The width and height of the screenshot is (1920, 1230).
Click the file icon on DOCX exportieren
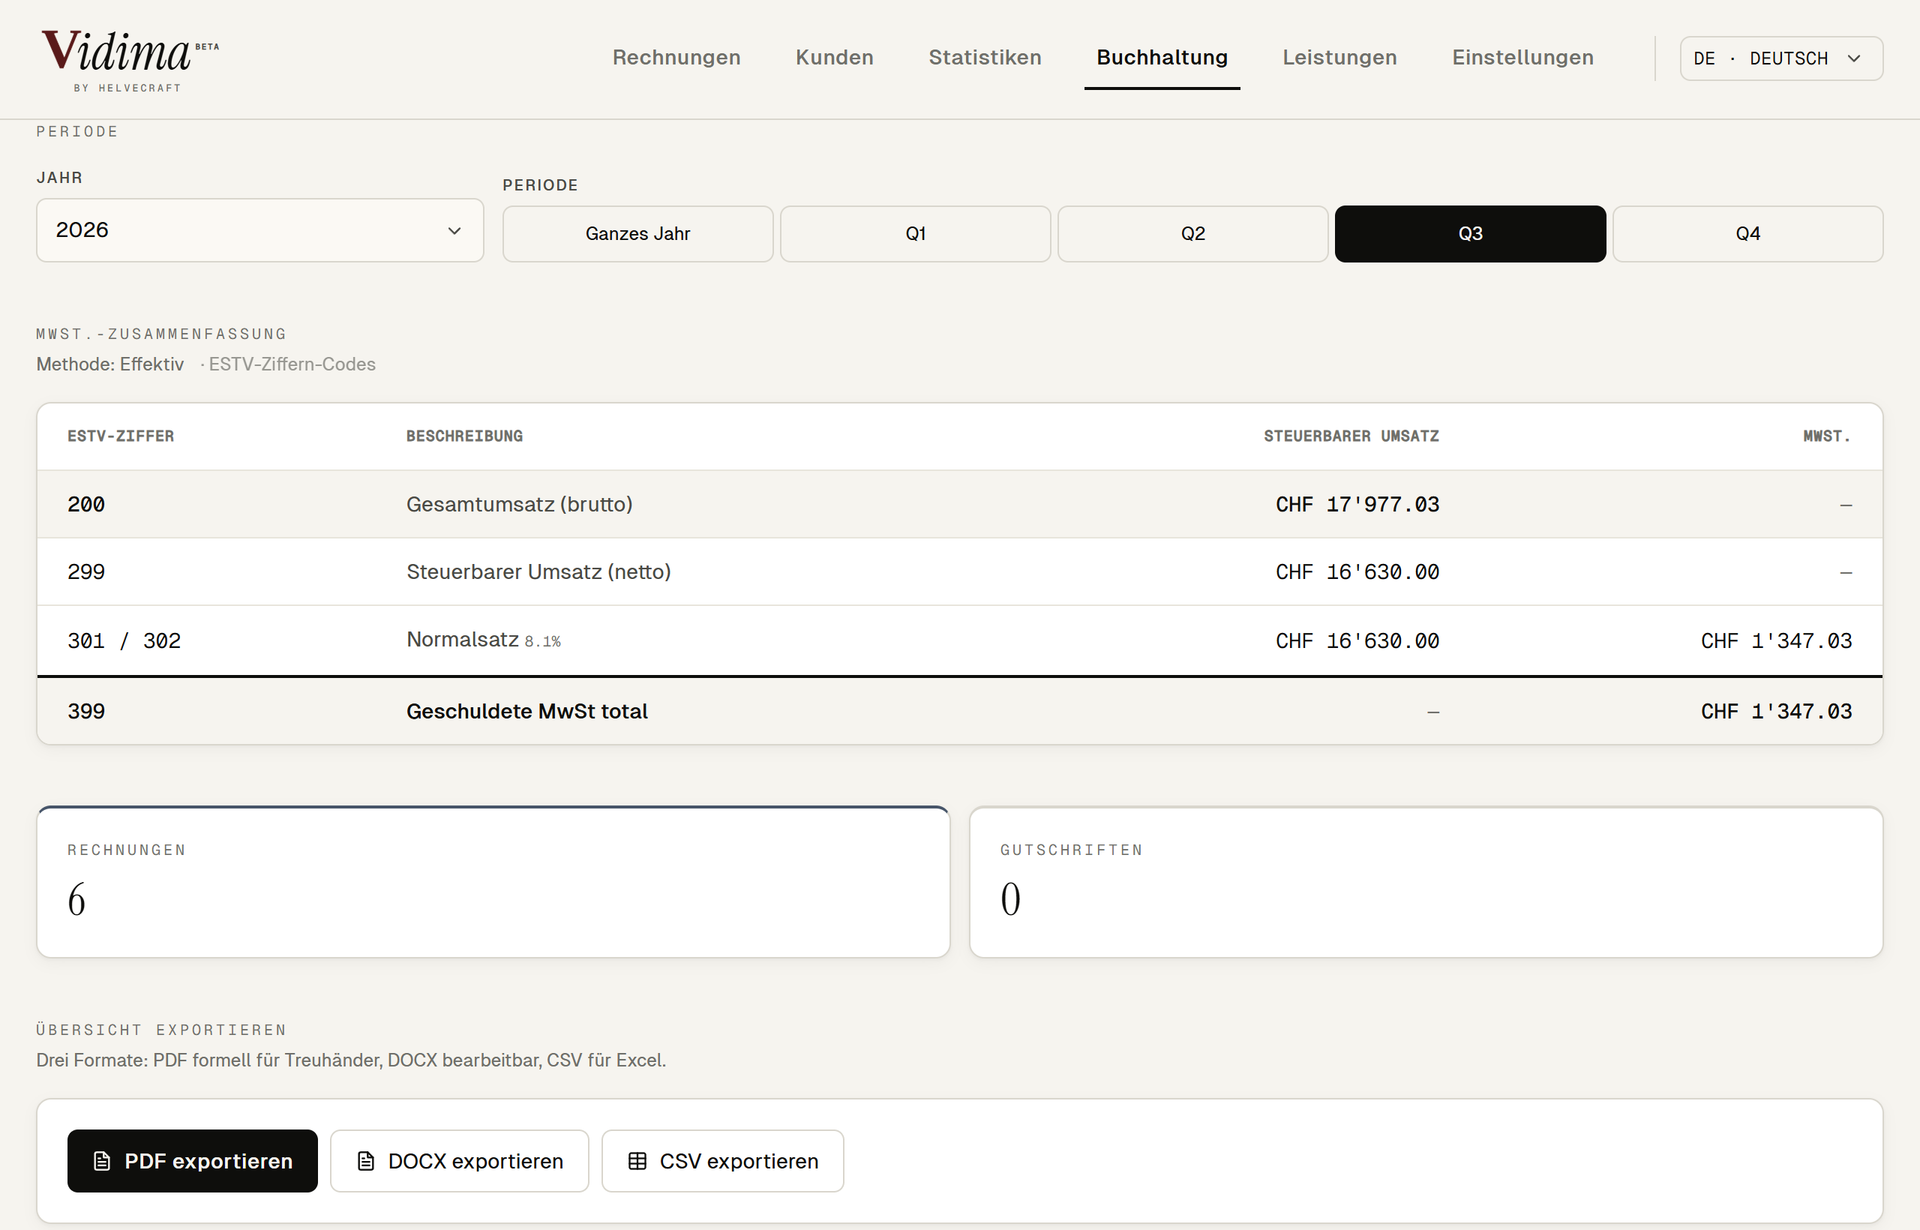366,1161
